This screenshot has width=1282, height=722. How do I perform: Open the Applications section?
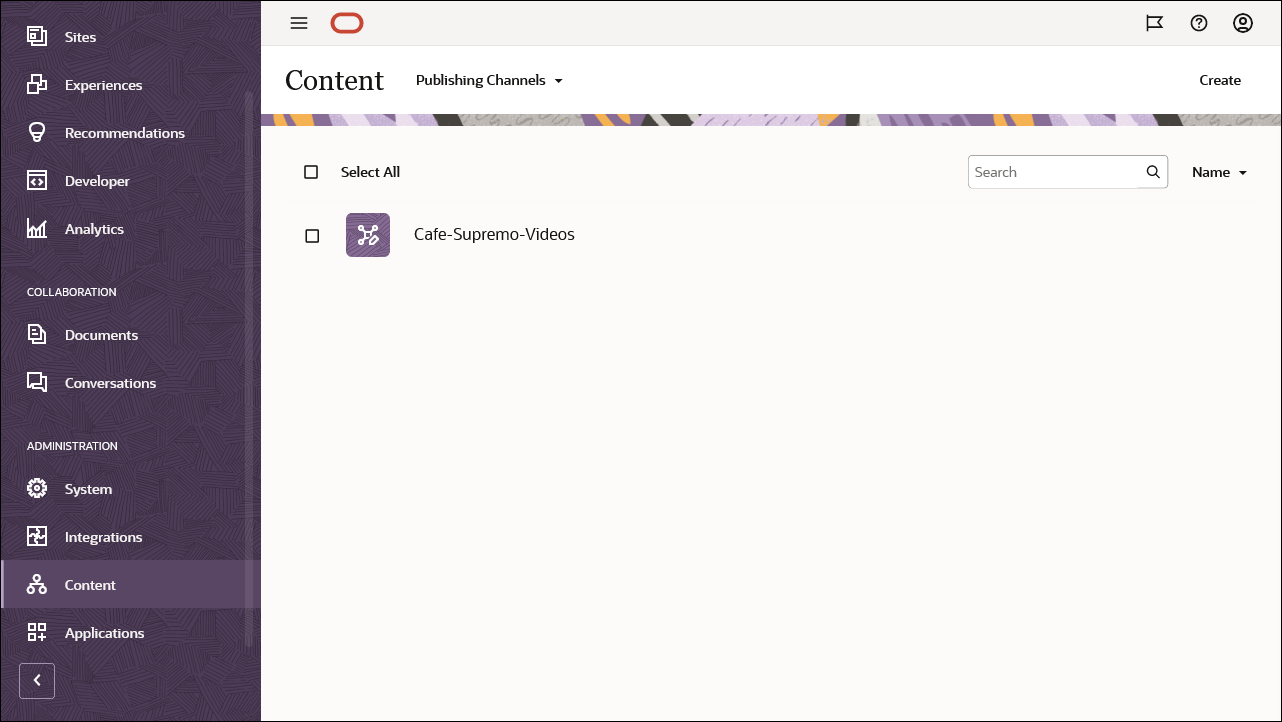click(104, 632)
